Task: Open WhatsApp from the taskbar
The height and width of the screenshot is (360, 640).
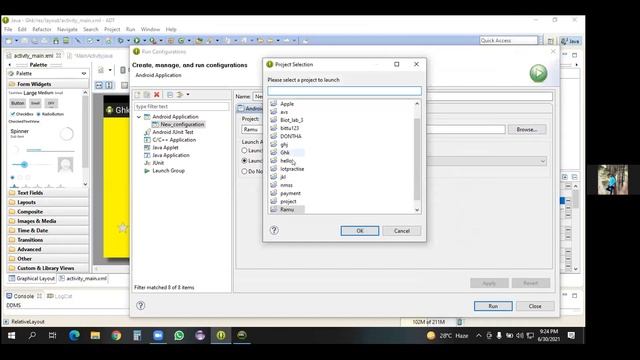Action: click(x=179, y=336)
